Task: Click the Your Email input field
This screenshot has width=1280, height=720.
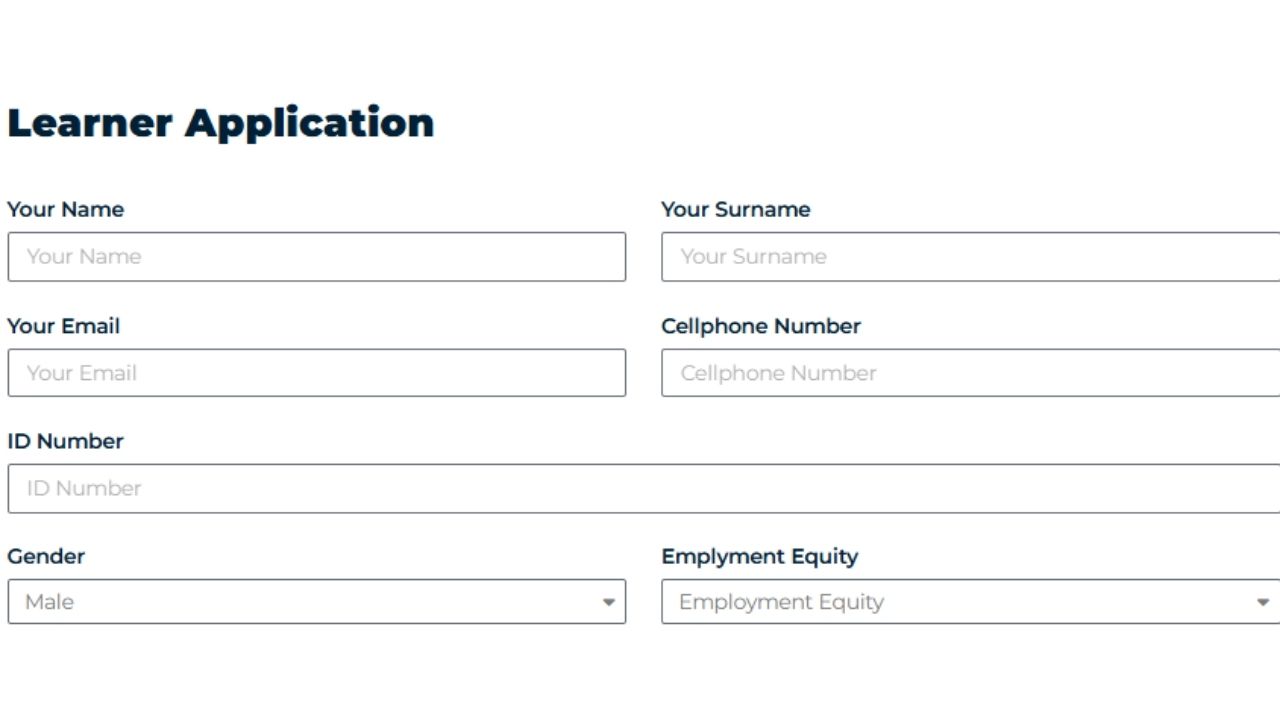Action: tap(317, 372)
